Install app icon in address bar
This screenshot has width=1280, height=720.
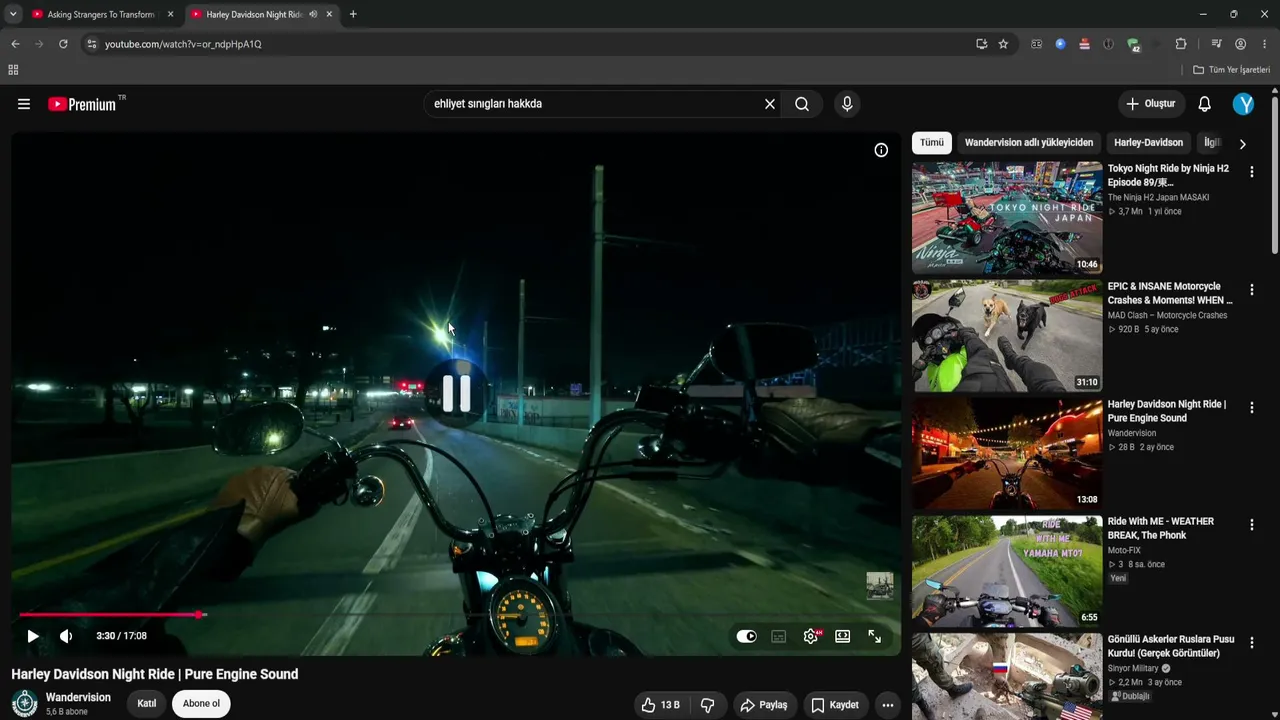pos(981,44)
